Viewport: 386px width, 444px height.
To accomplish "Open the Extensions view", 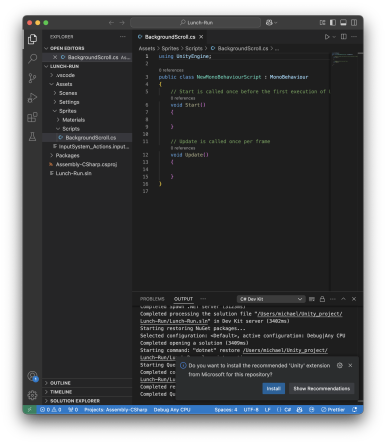I will point(32,117).
